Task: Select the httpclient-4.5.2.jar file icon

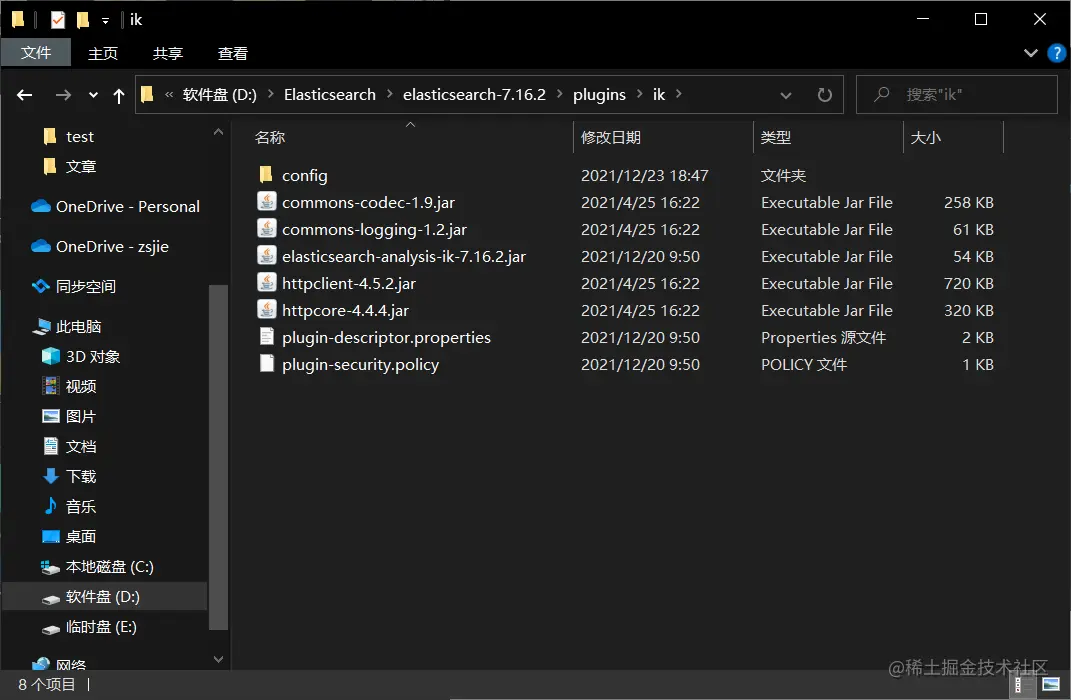Action: point(266,283)
